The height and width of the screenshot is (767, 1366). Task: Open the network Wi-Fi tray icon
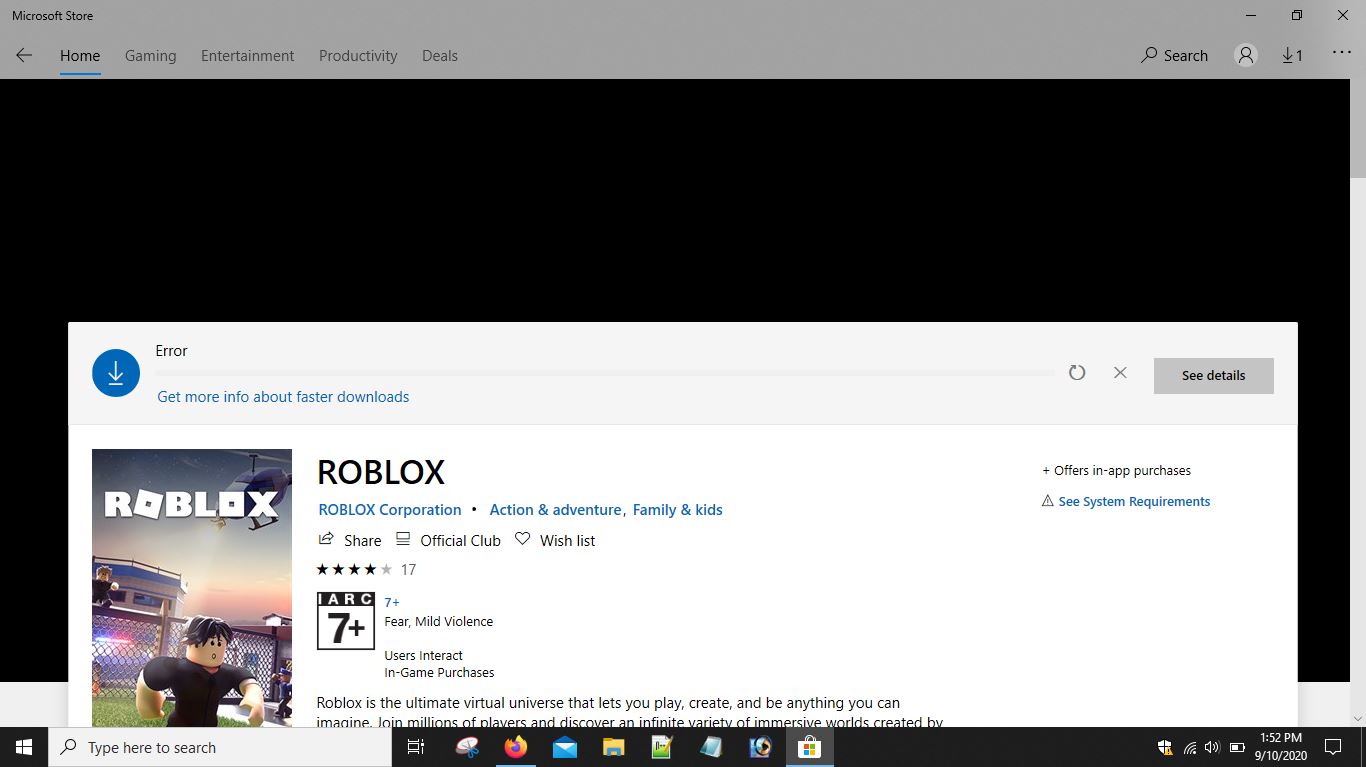coord(1189,747)
